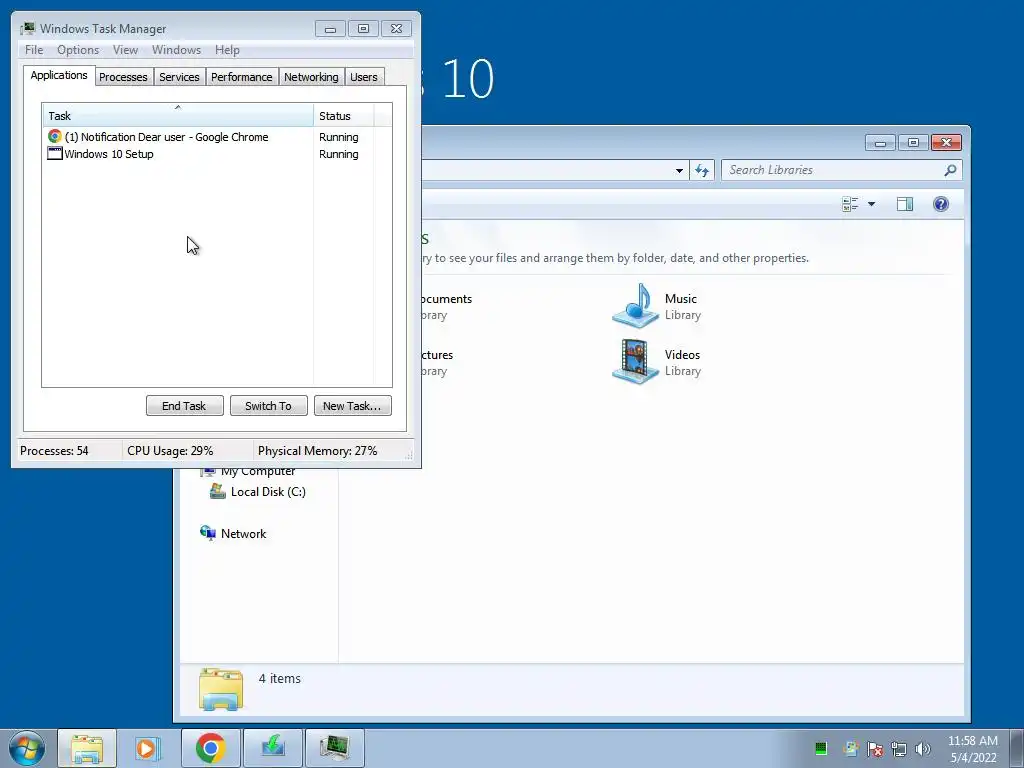Click the volume speaker tray icon
The height and width of the screenshot is (768, 1024).
923,748
